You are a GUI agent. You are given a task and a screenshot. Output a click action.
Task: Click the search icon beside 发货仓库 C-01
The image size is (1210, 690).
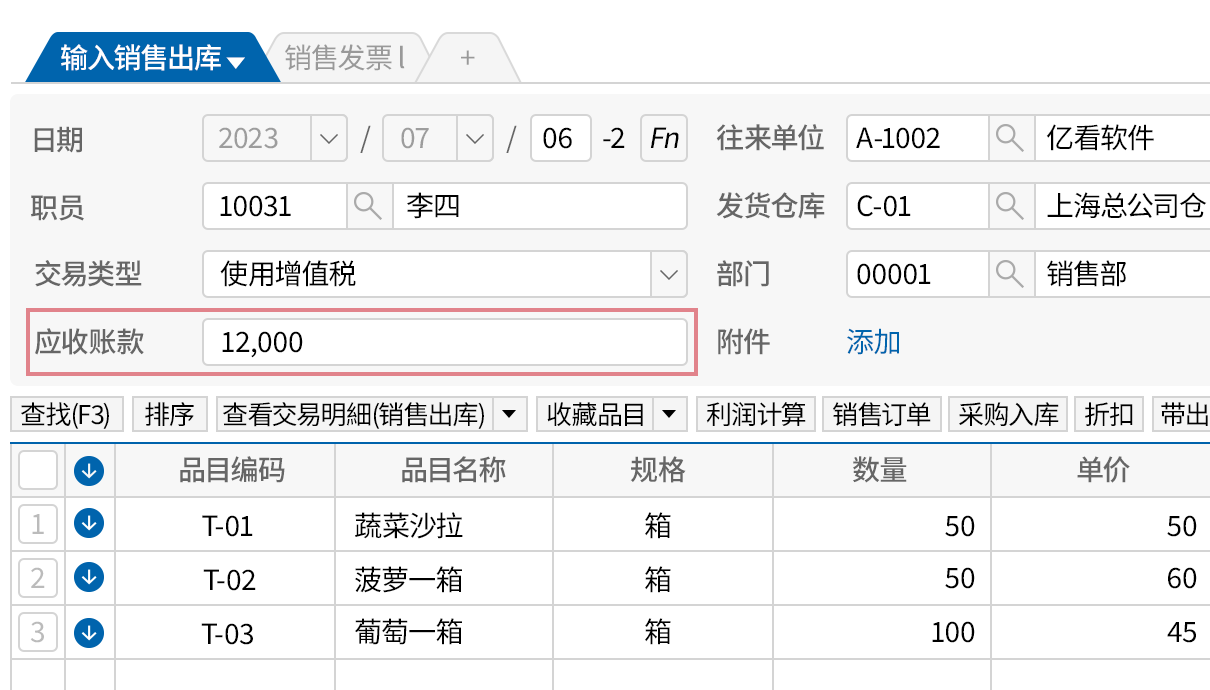click(x=1010, y=206)
